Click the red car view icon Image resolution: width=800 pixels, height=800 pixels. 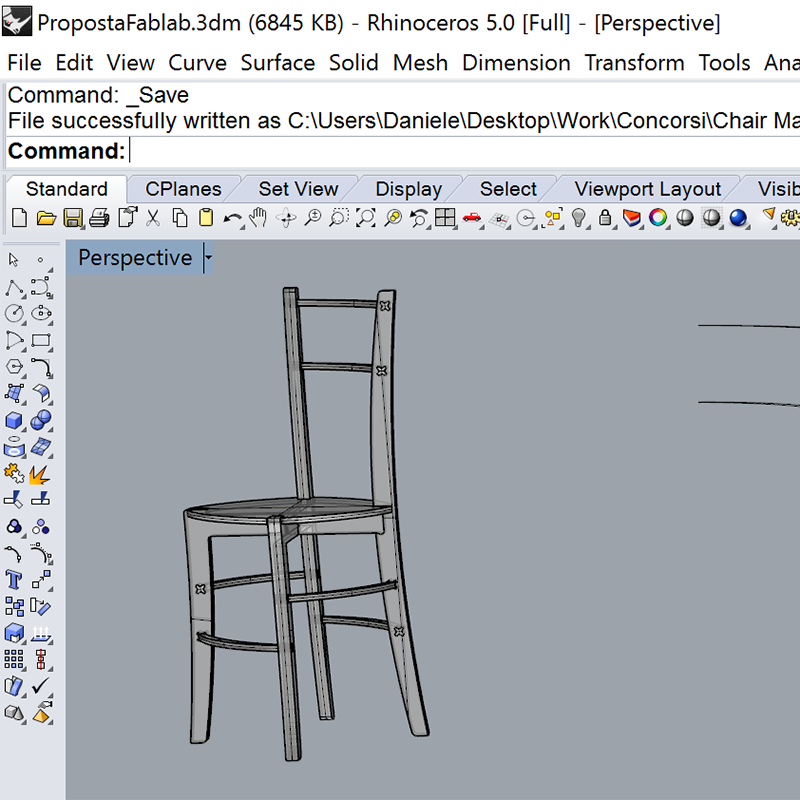point(472,218)
